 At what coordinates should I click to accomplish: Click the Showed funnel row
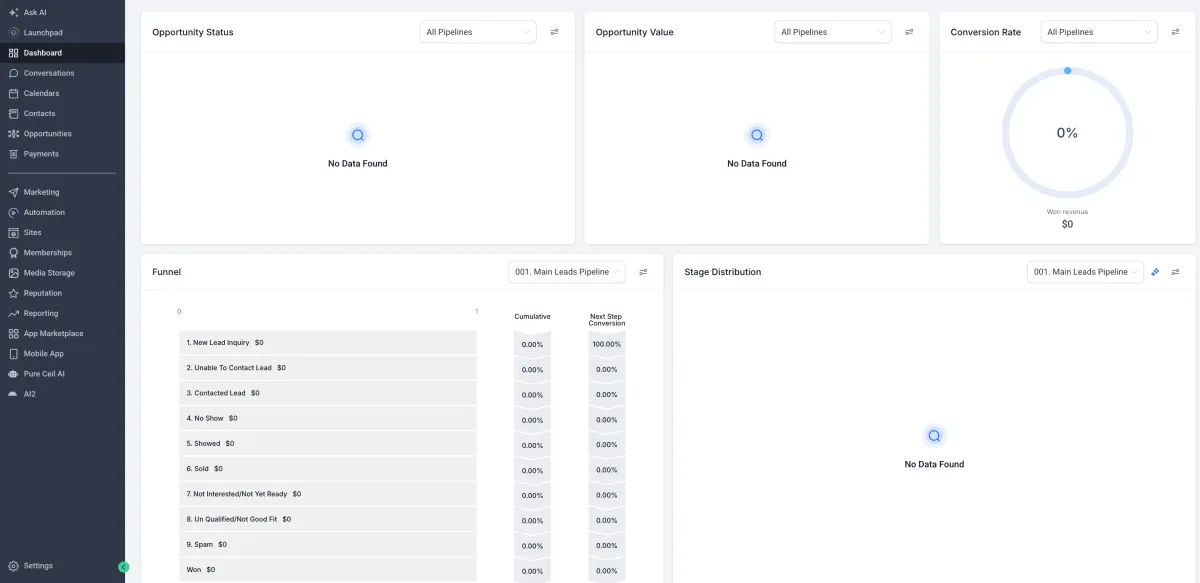(328, 443)
